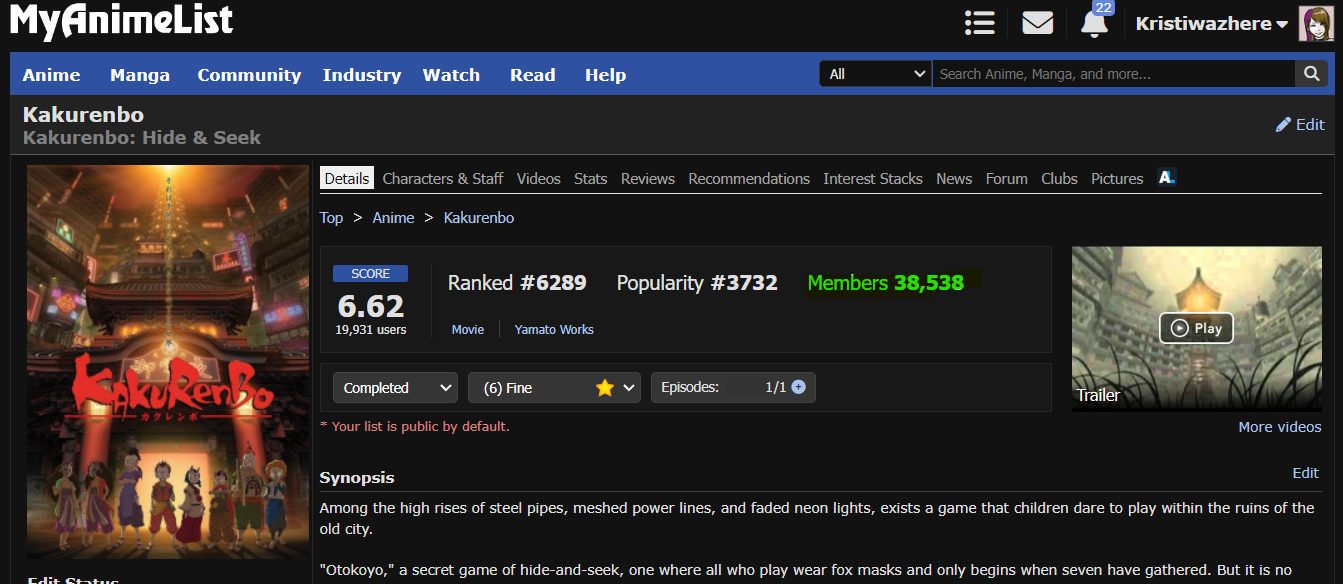Increment episodes with the plus icon

pos(798,387)
